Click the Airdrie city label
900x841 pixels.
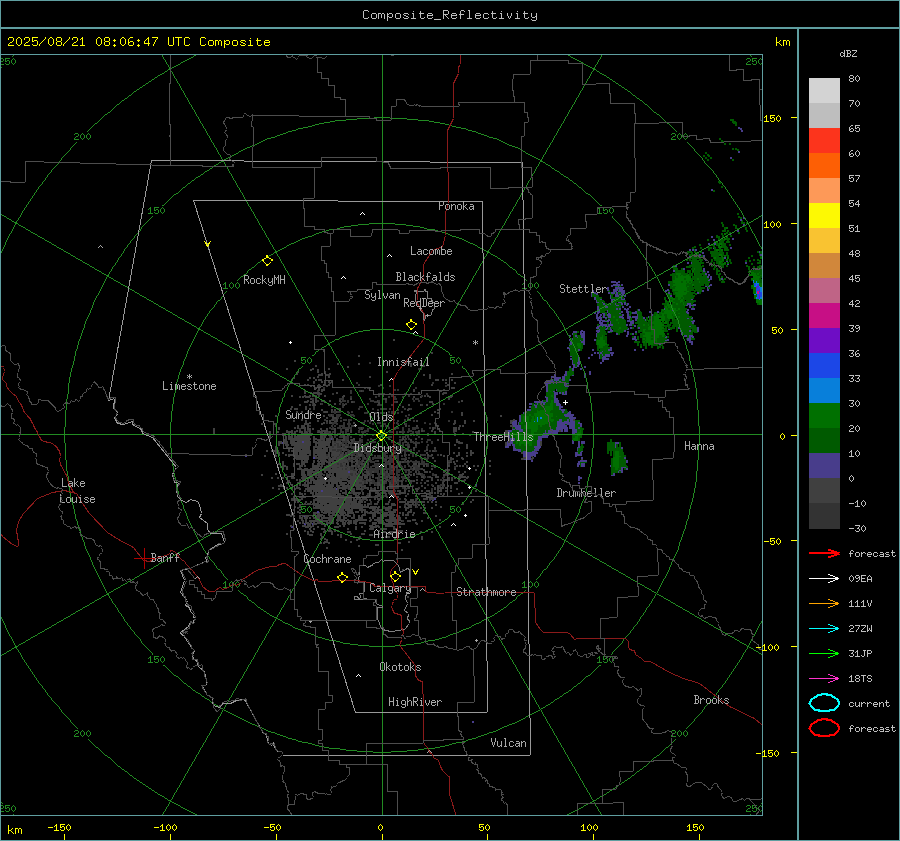[x=394, y=534]
